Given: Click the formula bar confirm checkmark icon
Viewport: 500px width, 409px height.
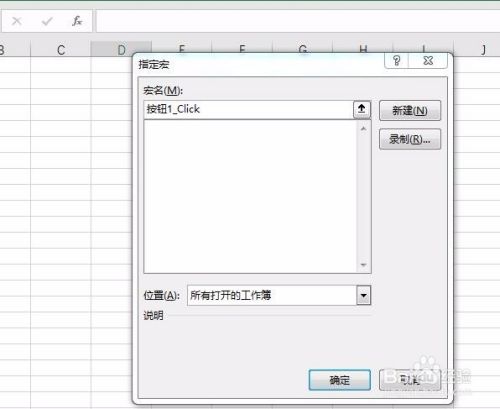Looking at the screenshot, I should coord(47,21).
